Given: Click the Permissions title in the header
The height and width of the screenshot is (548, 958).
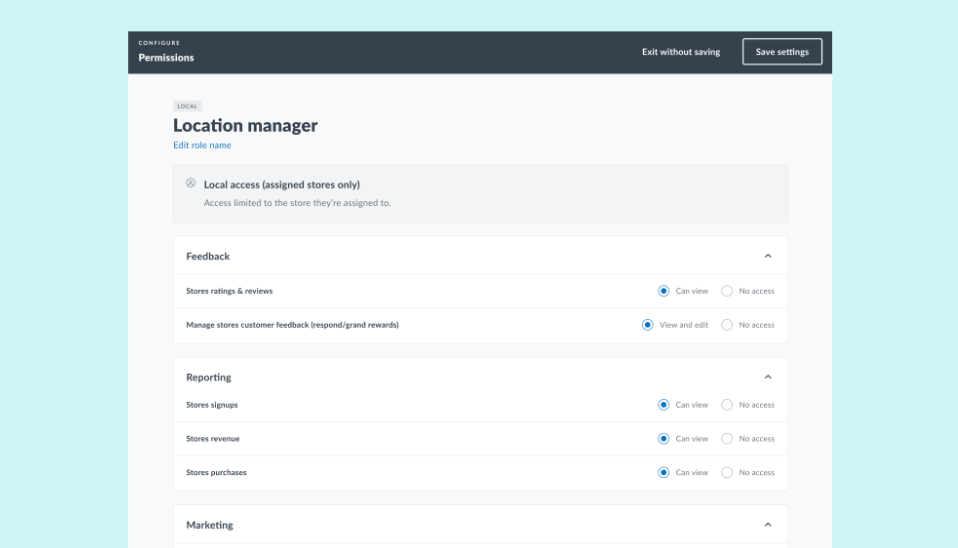Looking at the screenshot, I should pos(166,57).
